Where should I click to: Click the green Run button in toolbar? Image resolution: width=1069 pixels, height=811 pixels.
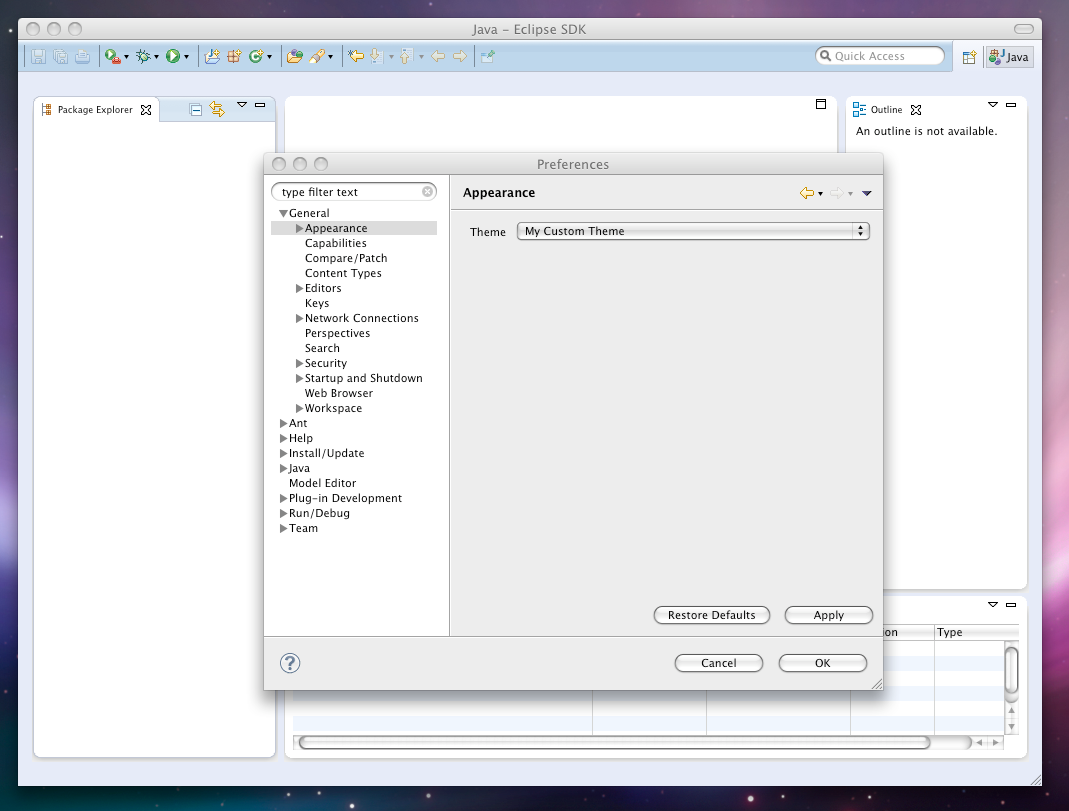(x=173, y=57)
